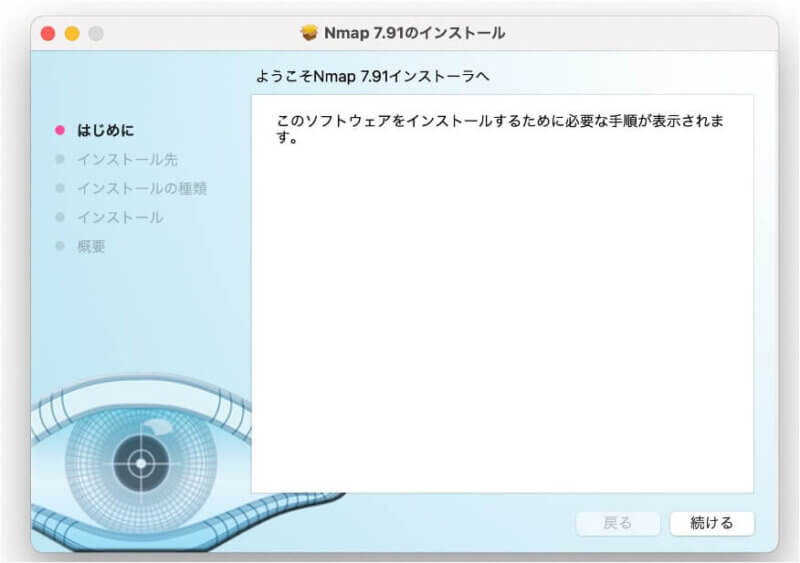Click the 戻る button
Image resolution: width=800 pixels, height=563 pixels.
point(617,523)
